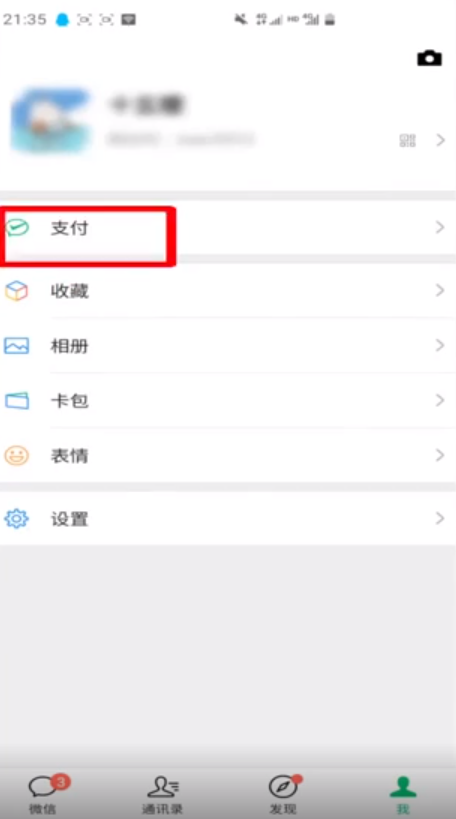Open 表情 row chevron arrow

[440, 455]
